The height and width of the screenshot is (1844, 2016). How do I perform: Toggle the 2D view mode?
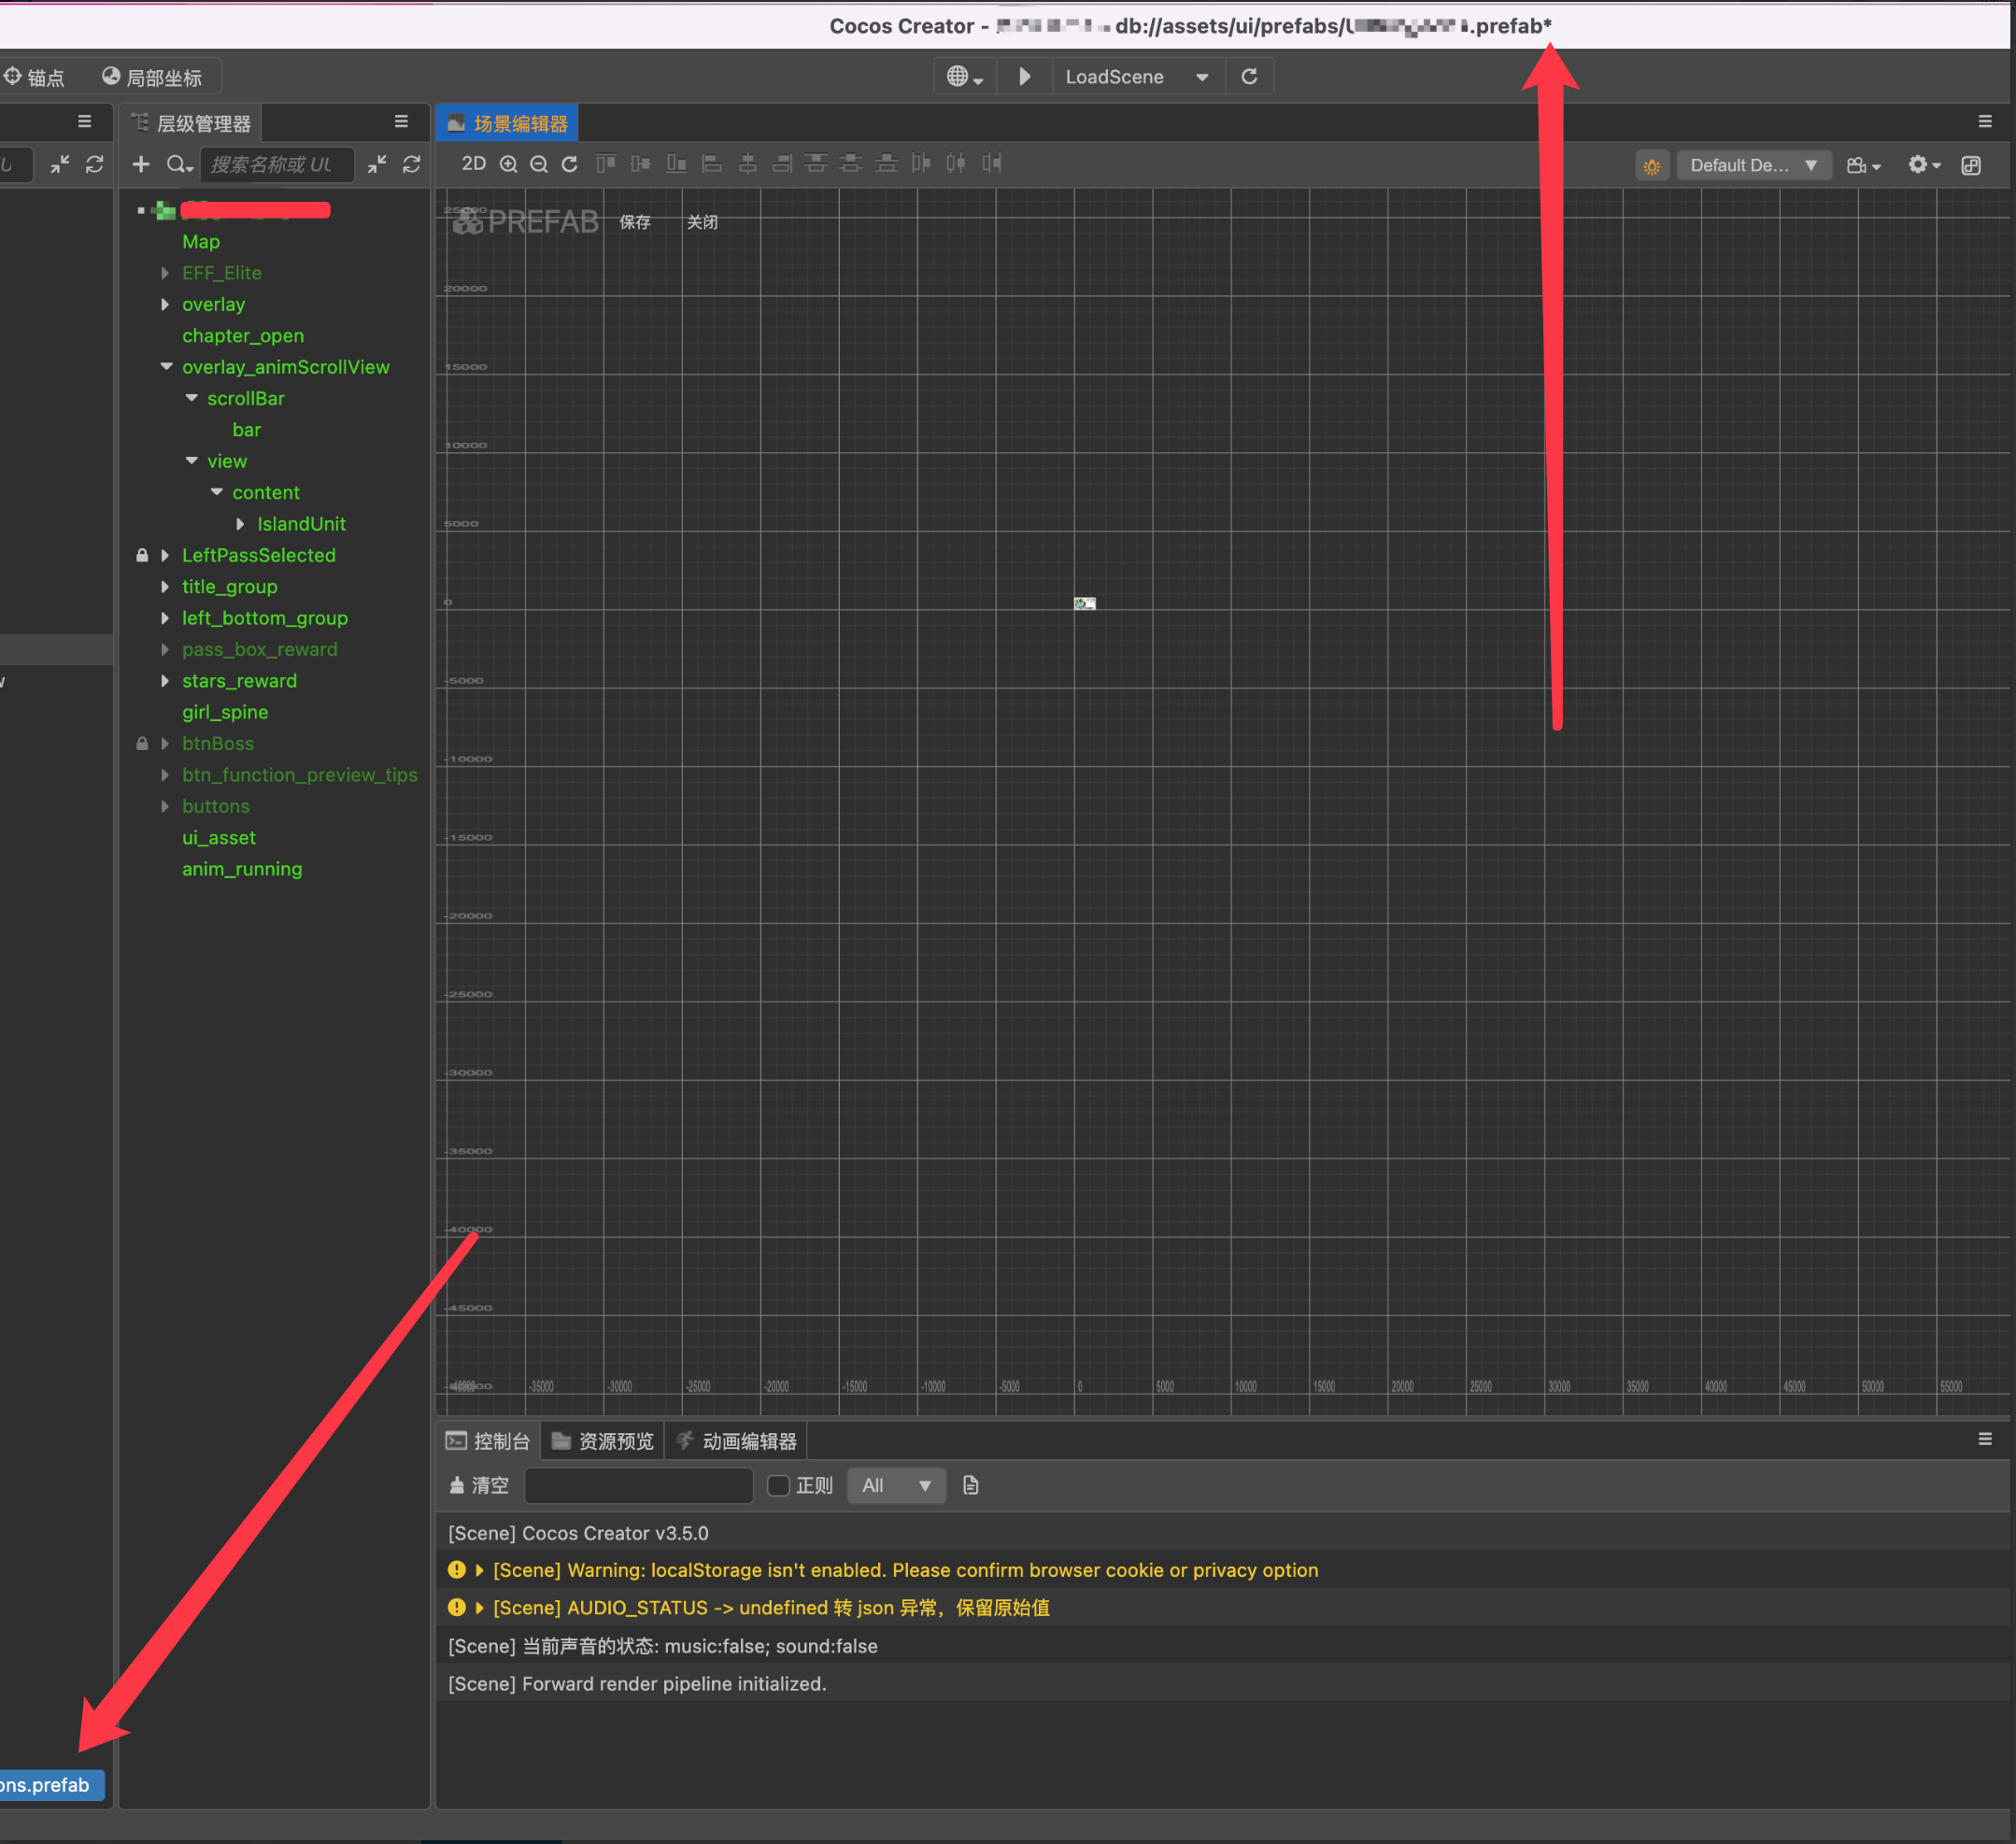point(473,164)
